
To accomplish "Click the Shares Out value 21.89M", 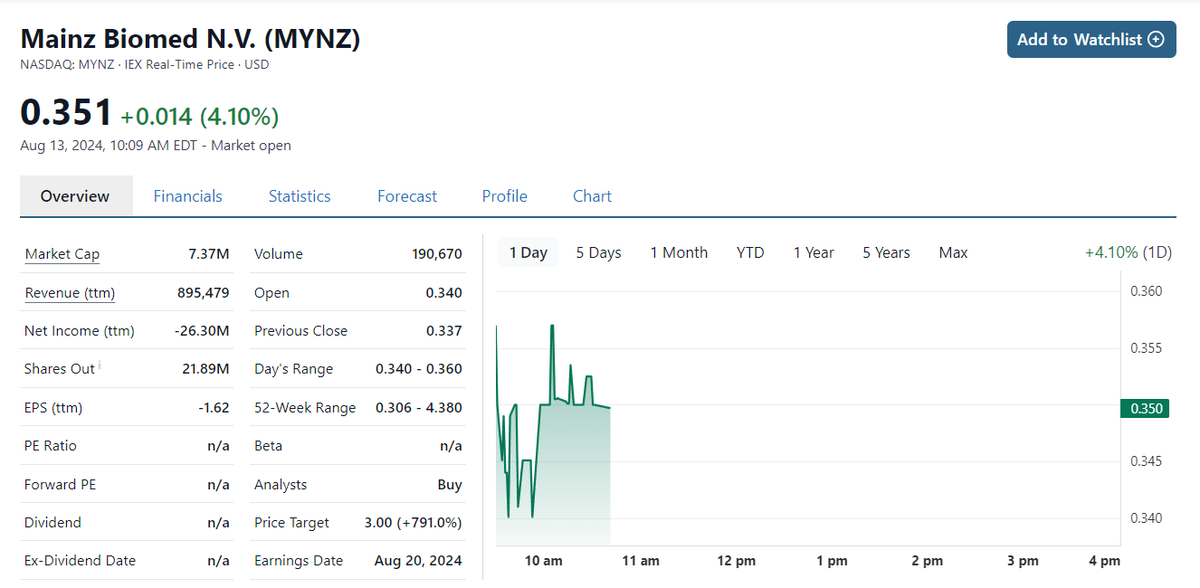I will point(207,369).
